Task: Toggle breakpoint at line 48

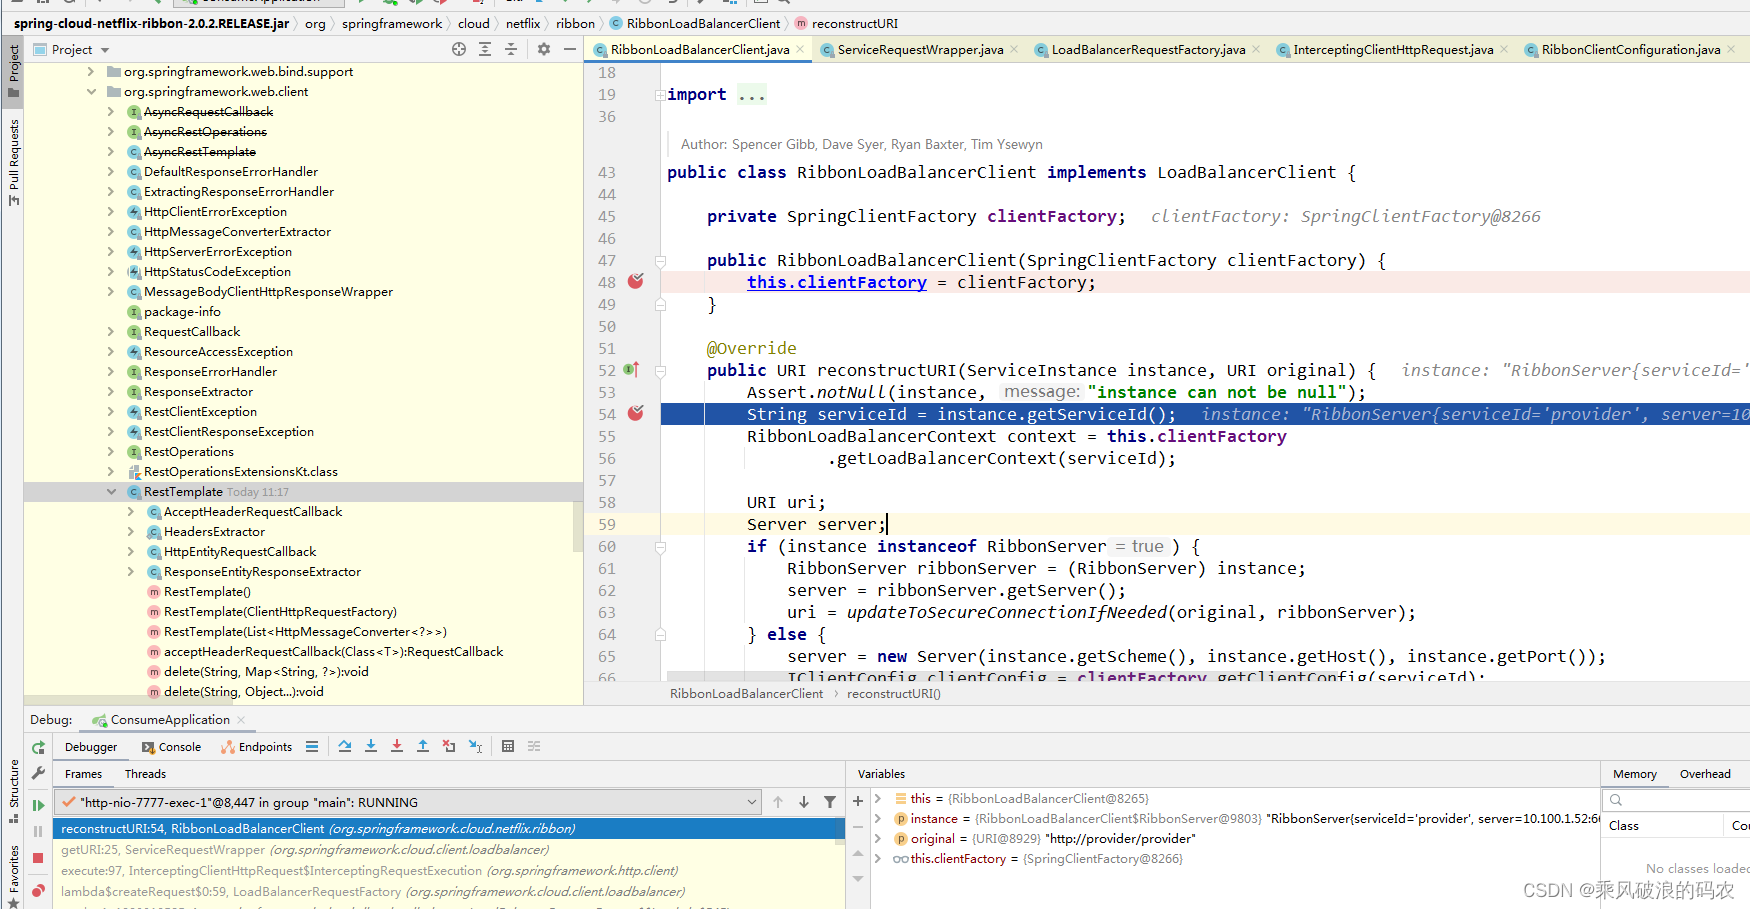Action: (x=636, y=281)
